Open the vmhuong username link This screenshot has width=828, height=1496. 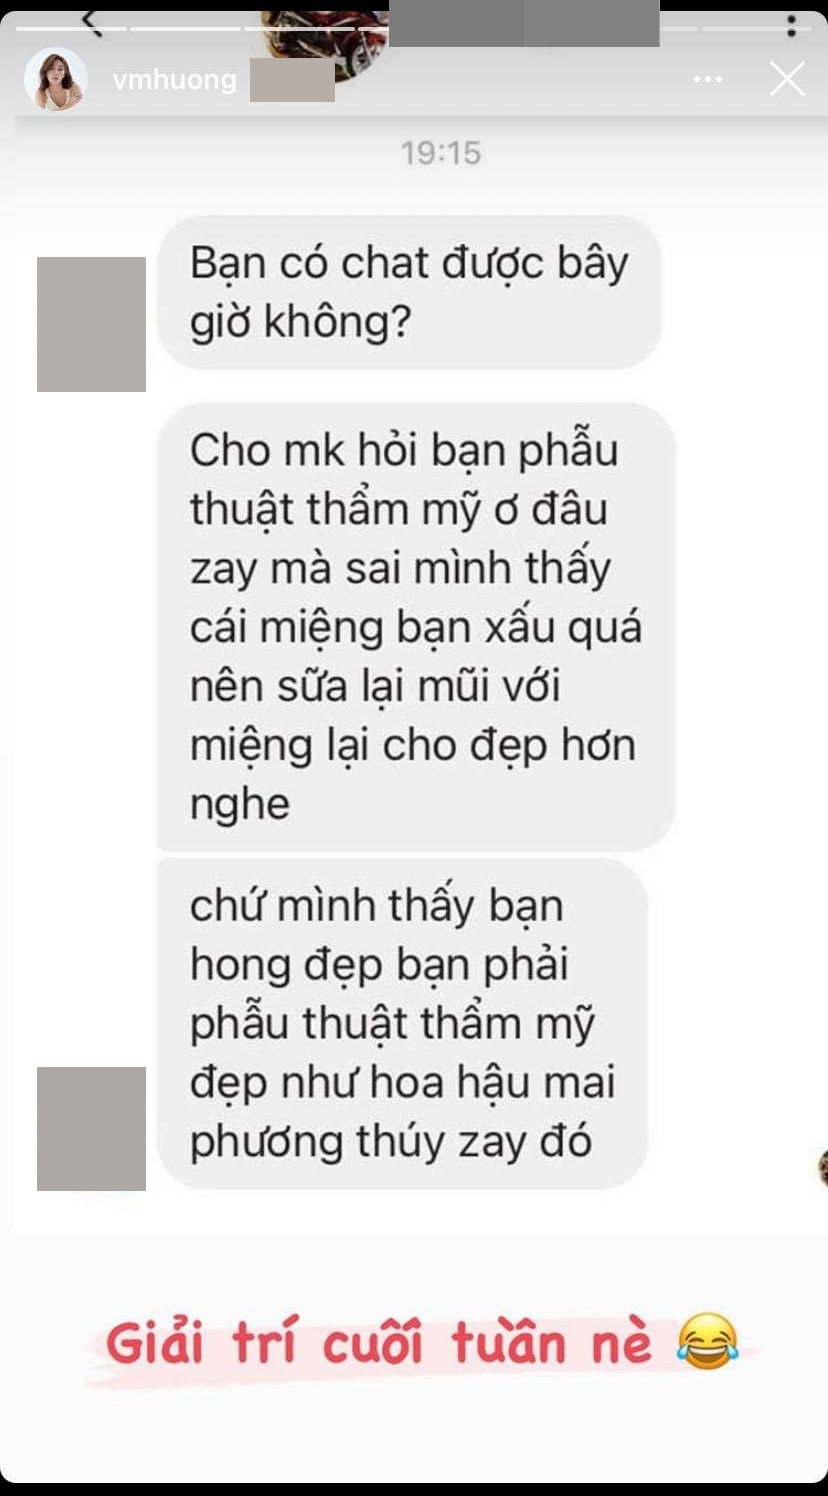[175, 80]
